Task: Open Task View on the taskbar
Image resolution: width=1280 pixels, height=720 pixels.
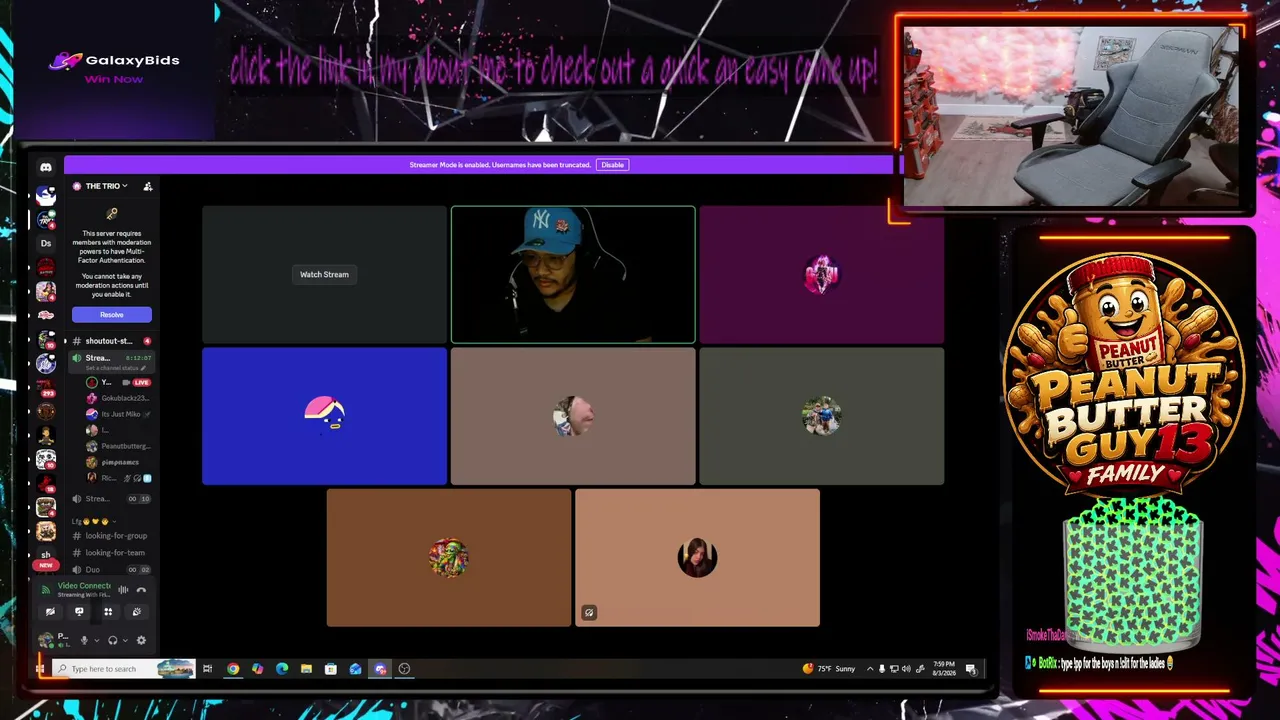Action: tap(208, 669)
